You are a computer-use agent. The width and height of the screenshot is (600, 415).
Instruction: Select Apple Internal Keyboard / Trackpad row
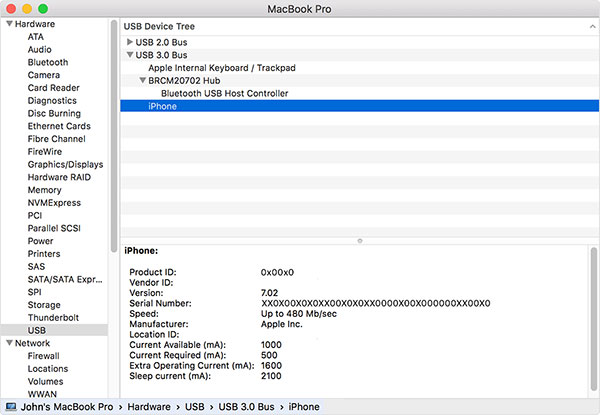[360, 68]
